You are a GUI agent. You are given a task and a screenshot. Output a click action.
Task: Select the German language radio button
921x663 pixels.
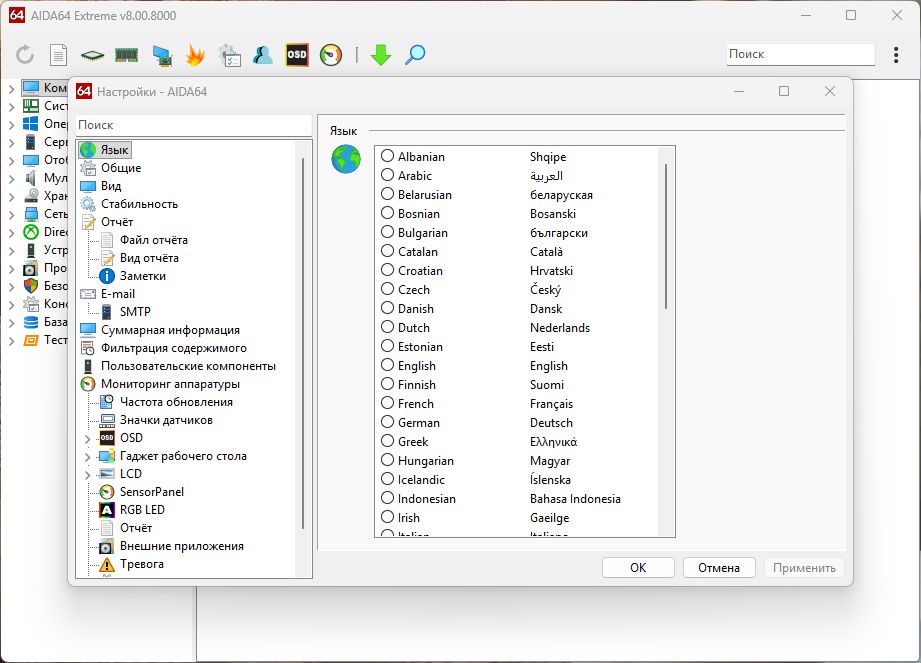click(x=387, y=422)
